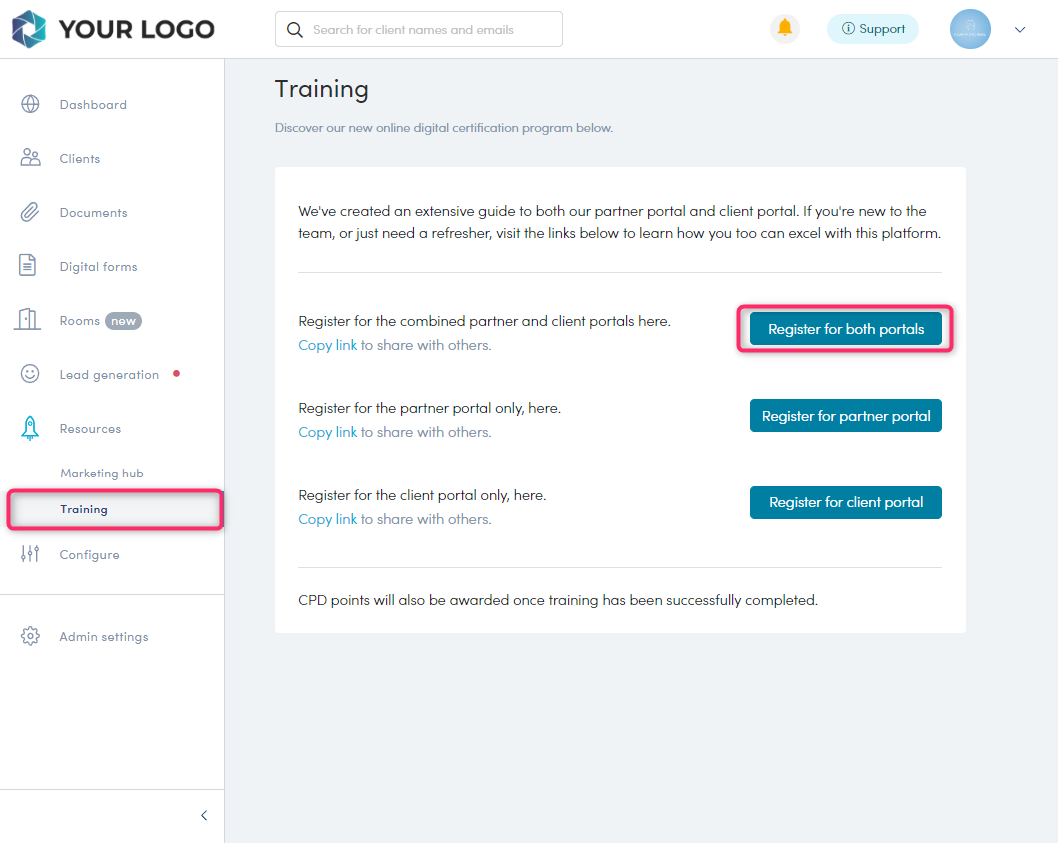Screen dimensions: 1058x843
Task: Open Marketing hub in the sidebar
Action: 102,473
